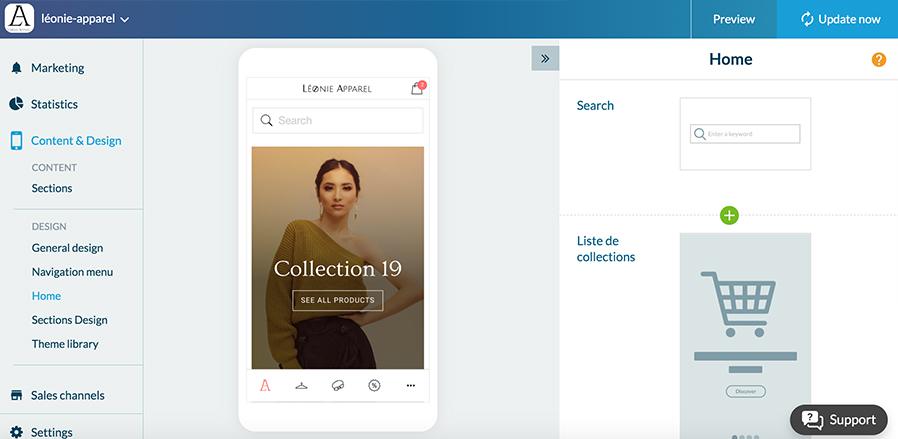Click the Update now button
This screenshot has height=439, width=898.
pos(840,19)
